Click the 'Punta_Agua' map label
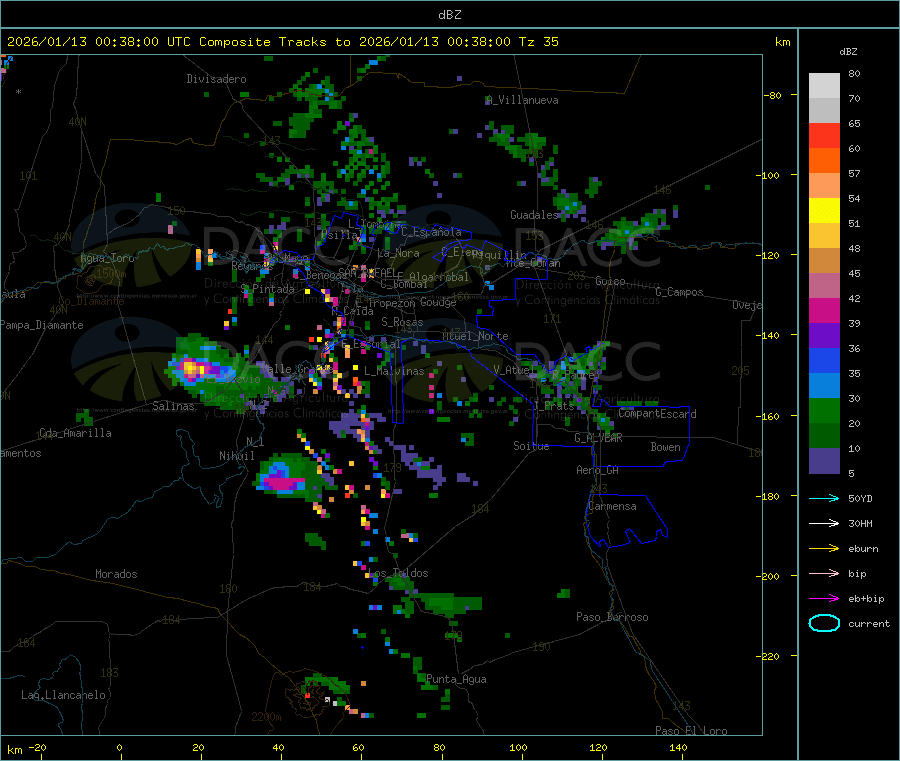This screenshot has height=761, width=900. pyautogui.click(x=456, y=679)
